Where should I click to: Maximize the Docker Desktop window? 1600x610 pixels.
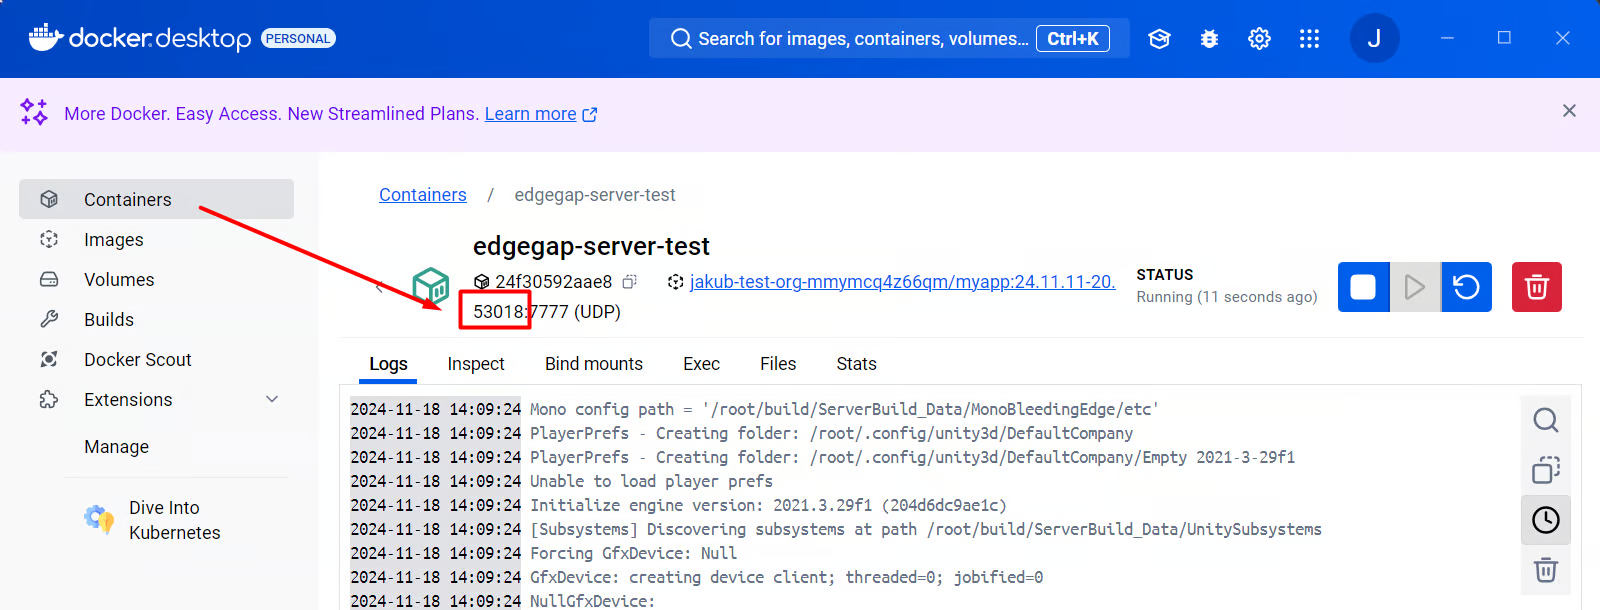click(x=1504, y=38)
